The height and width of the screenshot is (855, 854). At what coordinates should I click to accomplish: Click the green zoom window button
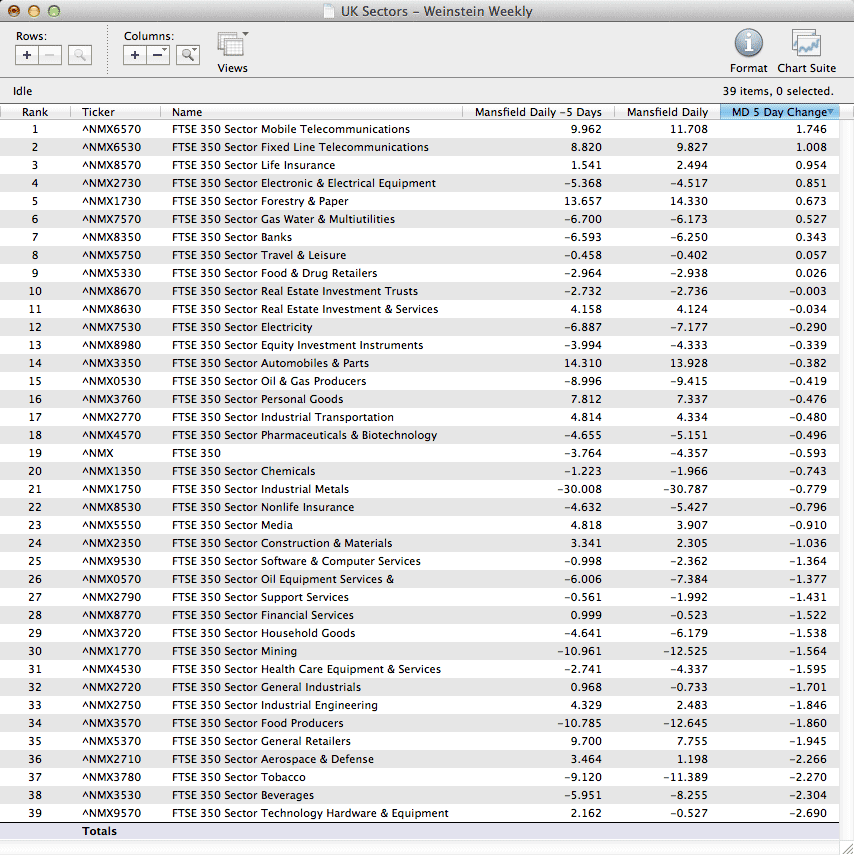pos(54,11)
